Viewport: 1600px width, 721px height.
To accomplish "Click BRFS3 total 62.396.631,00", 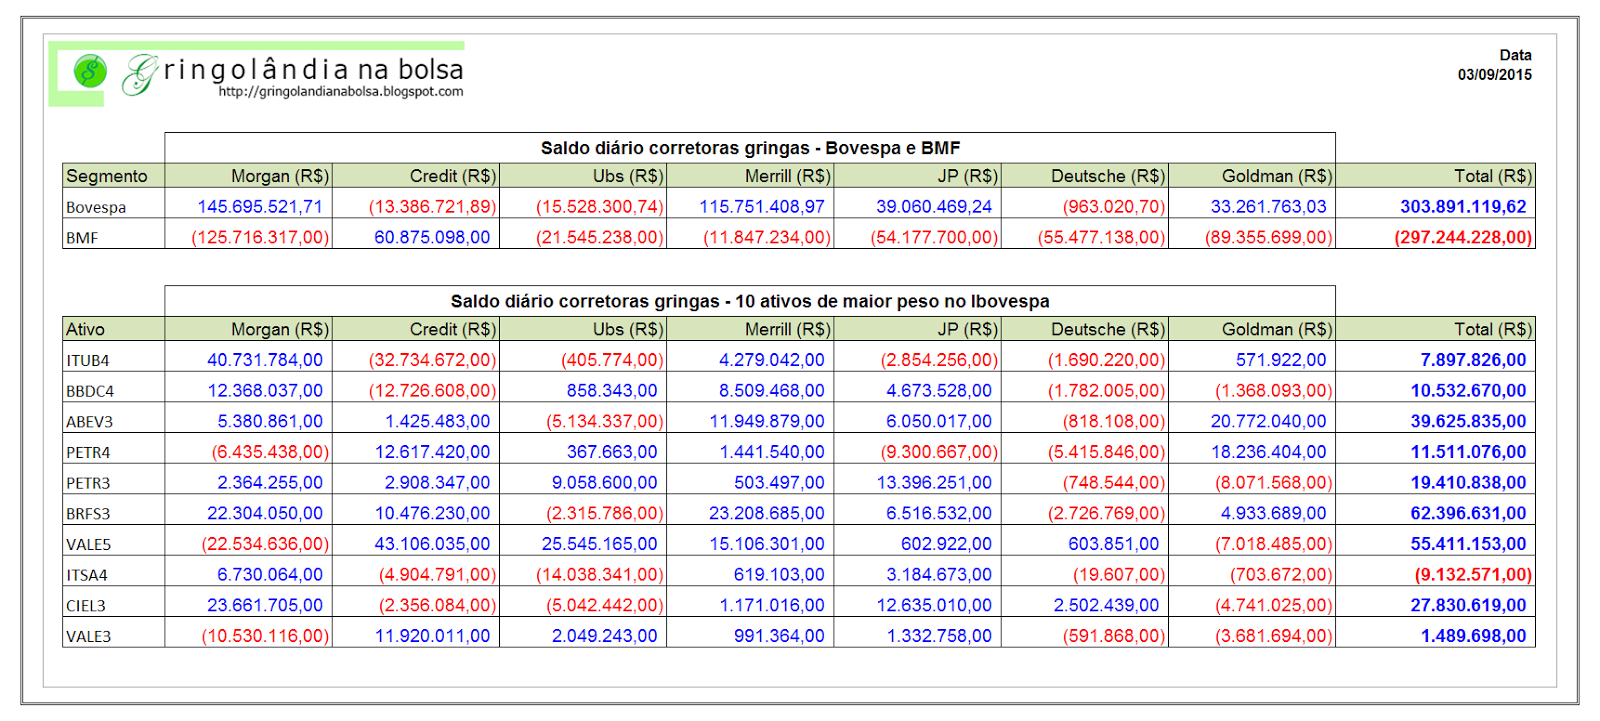I will [1468, 514].
